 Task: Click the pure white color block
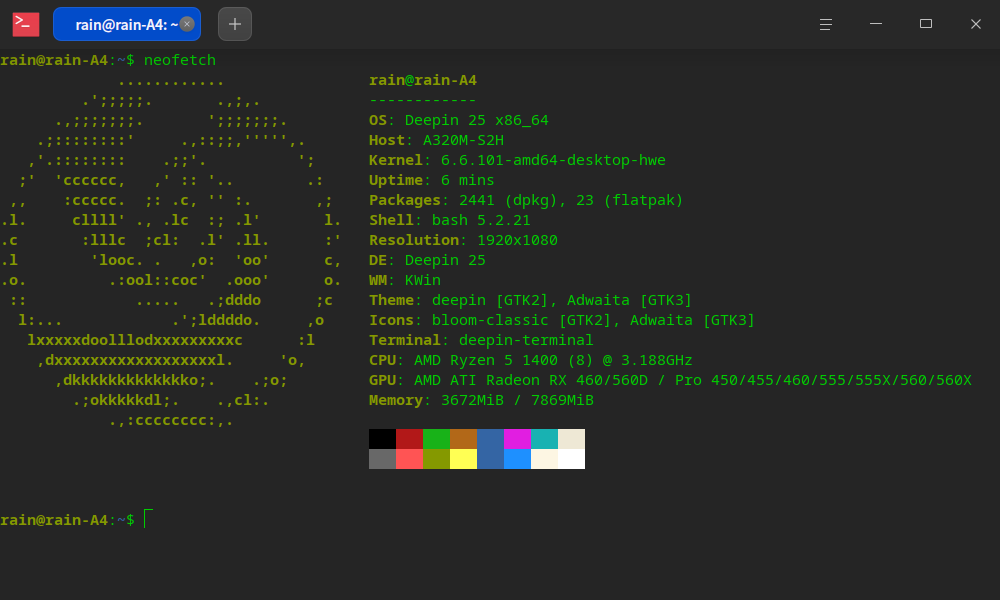(x=571, y=459)
